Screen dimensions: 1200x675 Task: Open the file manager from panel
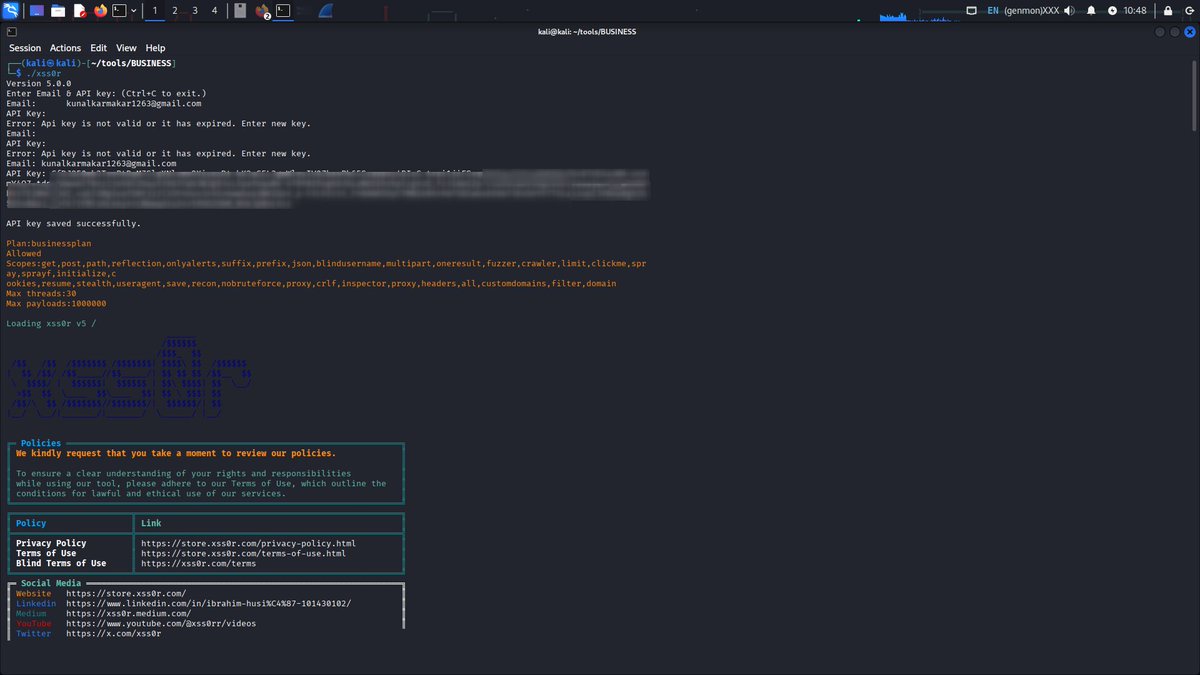(58, 11)
